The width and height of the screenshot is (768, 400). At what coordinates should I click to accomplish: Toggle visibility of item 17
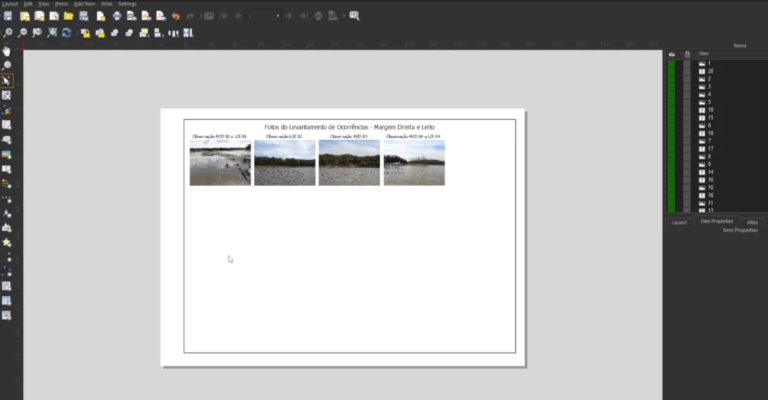click(672, 149)
